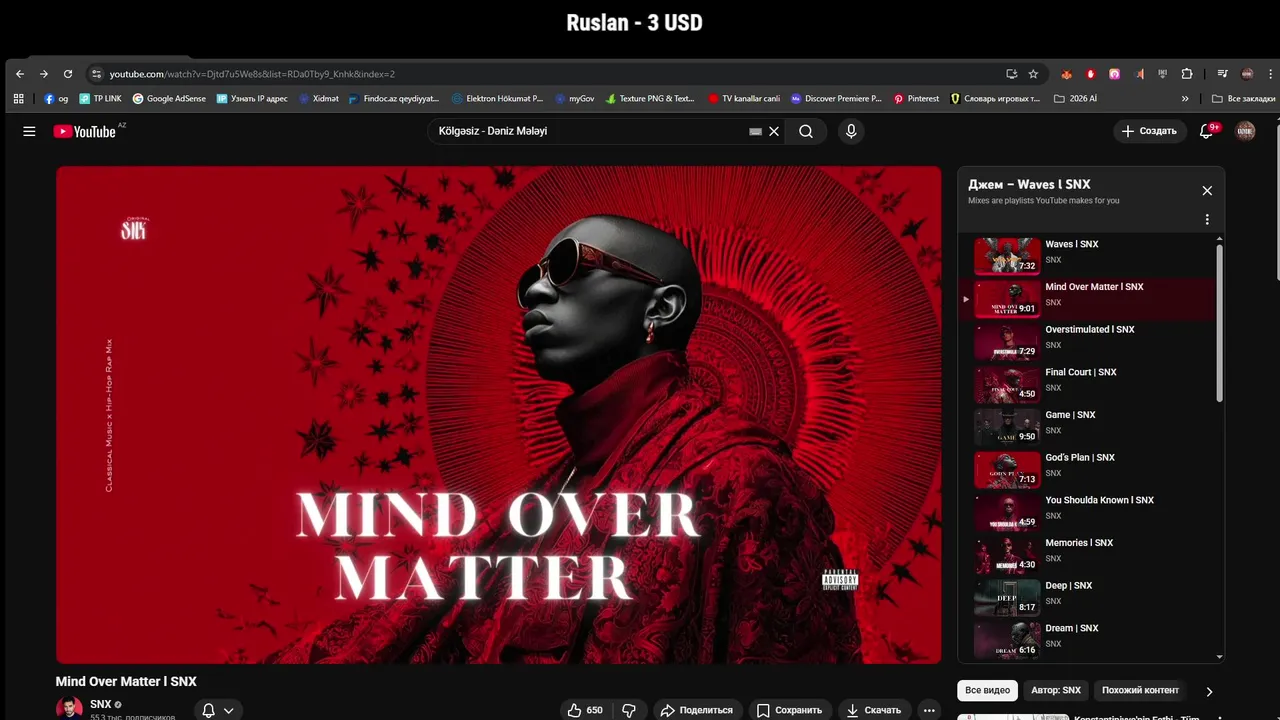
Task: Click browser back arrow
Action: click(x=19, y=74)
